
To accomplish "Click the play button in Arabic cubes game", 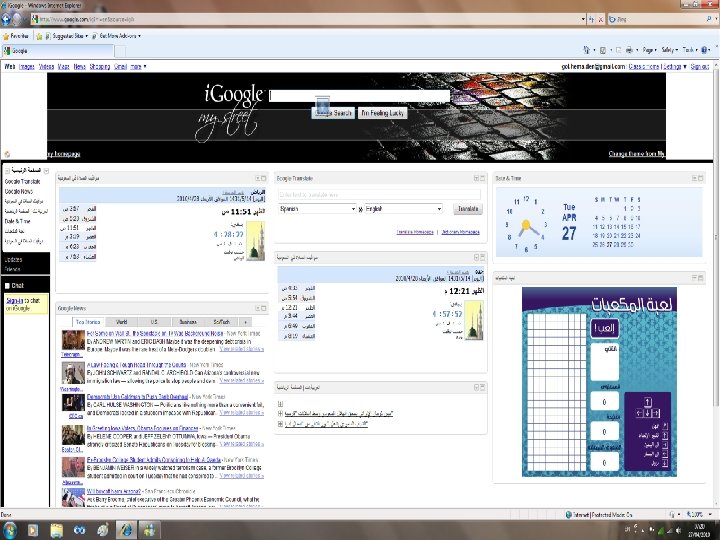I will coord(604,328).
